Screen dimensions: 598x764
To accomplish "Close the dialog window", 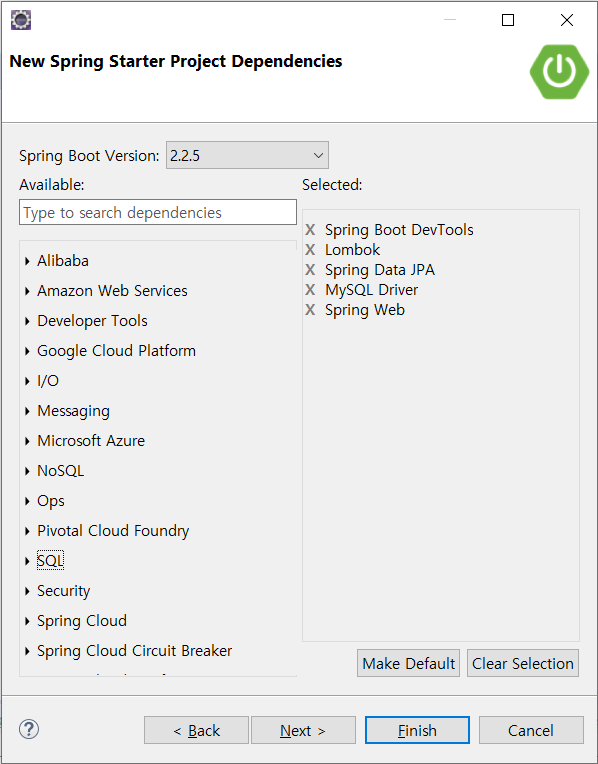I will 567,20.
